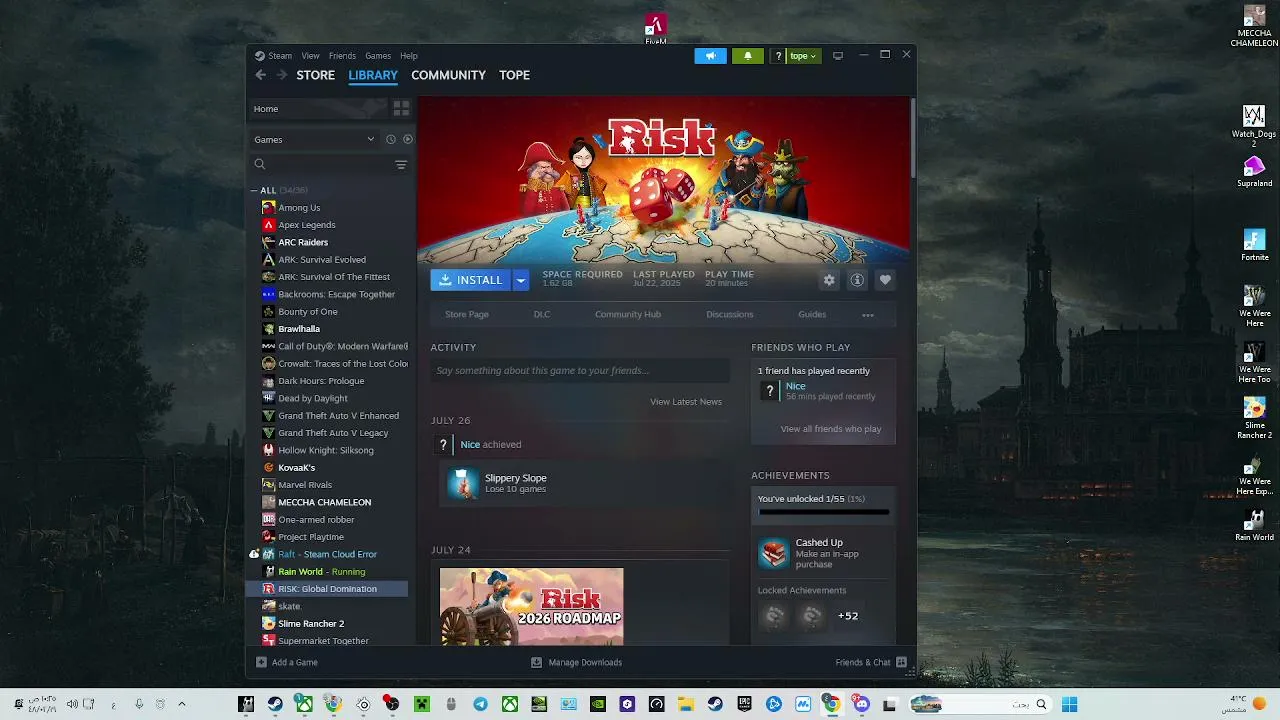Open Fortnite shortcut on the desktop
1280x720 pixels.
(1254, 246)
